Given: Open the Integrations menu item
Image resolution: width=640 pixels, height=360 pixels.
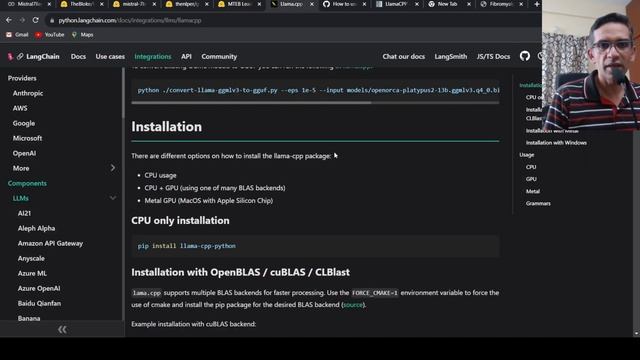Looking at the screenshot, I should coord(153,57).
